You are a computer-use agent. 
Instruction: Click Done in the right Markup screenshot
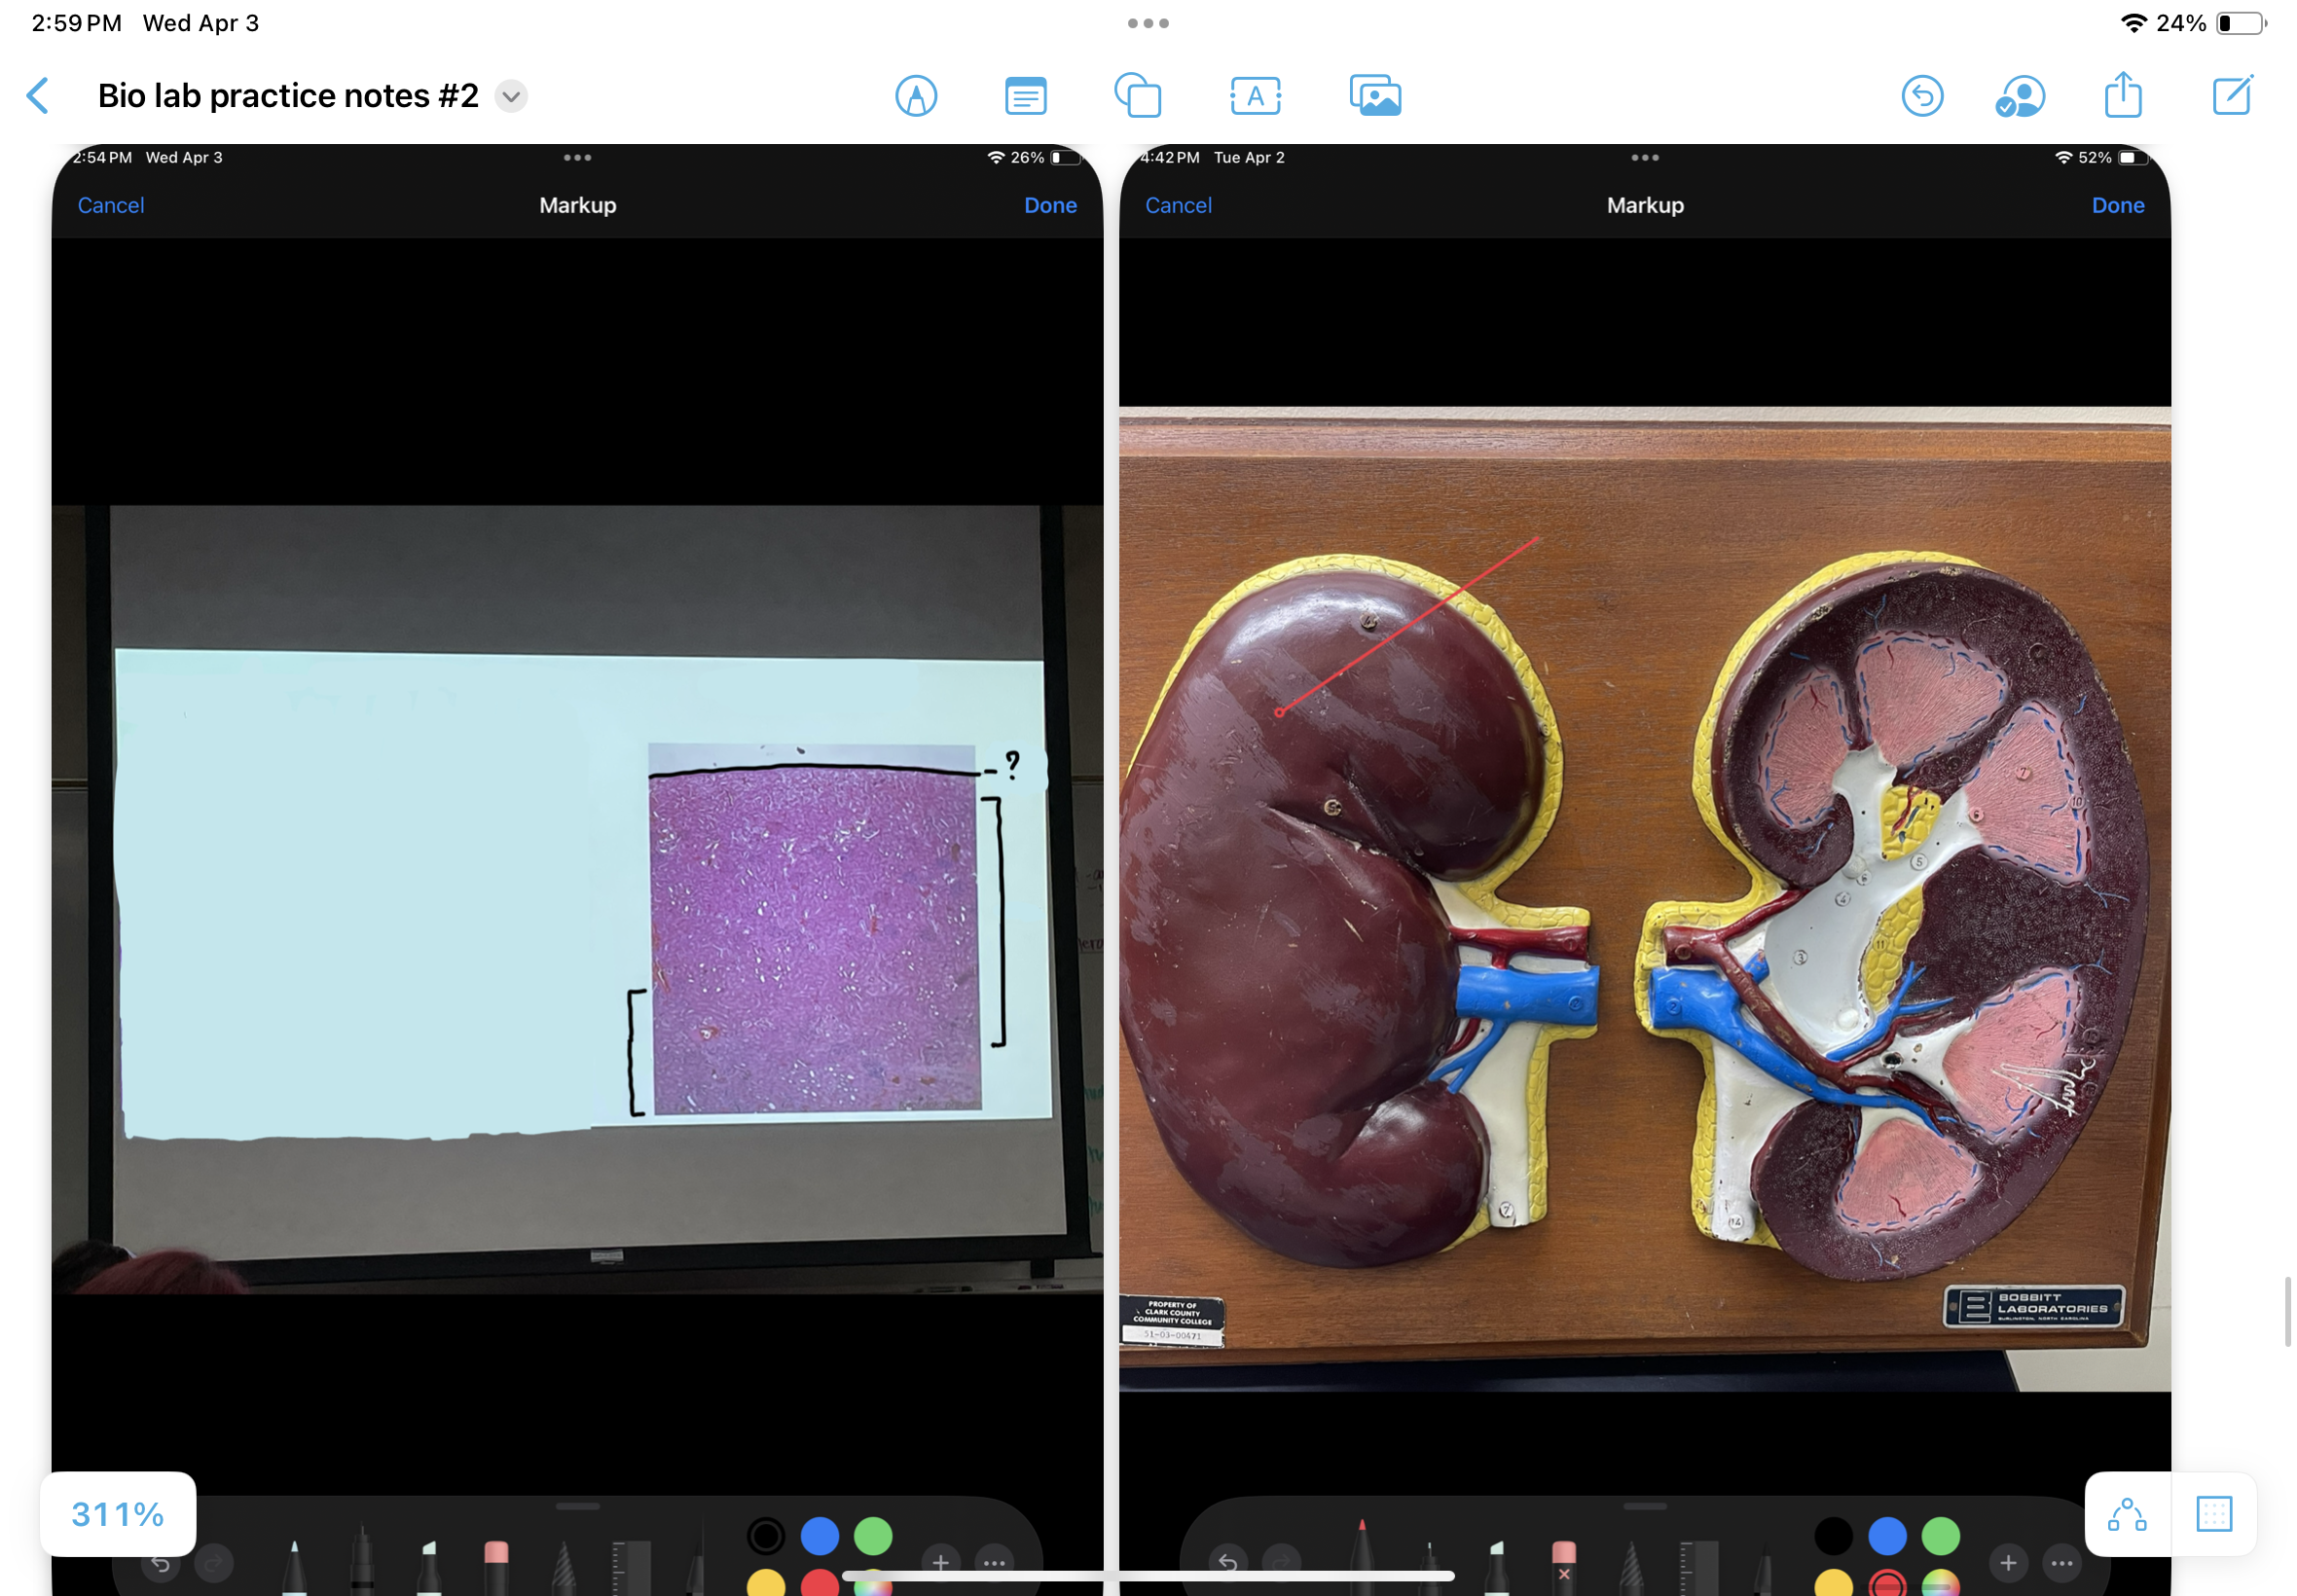(2117, 205)
